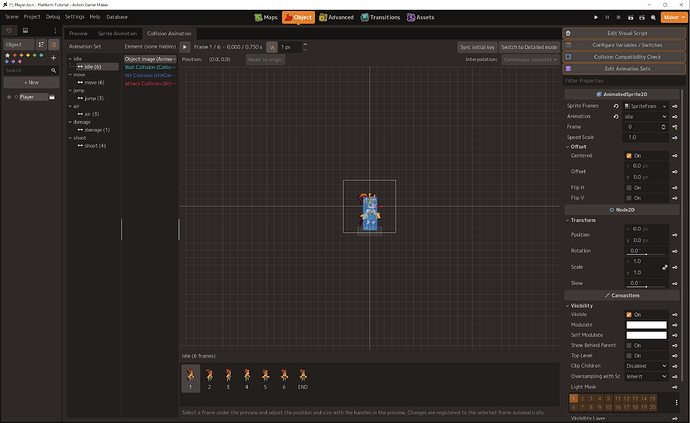Open the Clip Children dropdown
This screenshot has height=423, width=690.
coord(646,366)
